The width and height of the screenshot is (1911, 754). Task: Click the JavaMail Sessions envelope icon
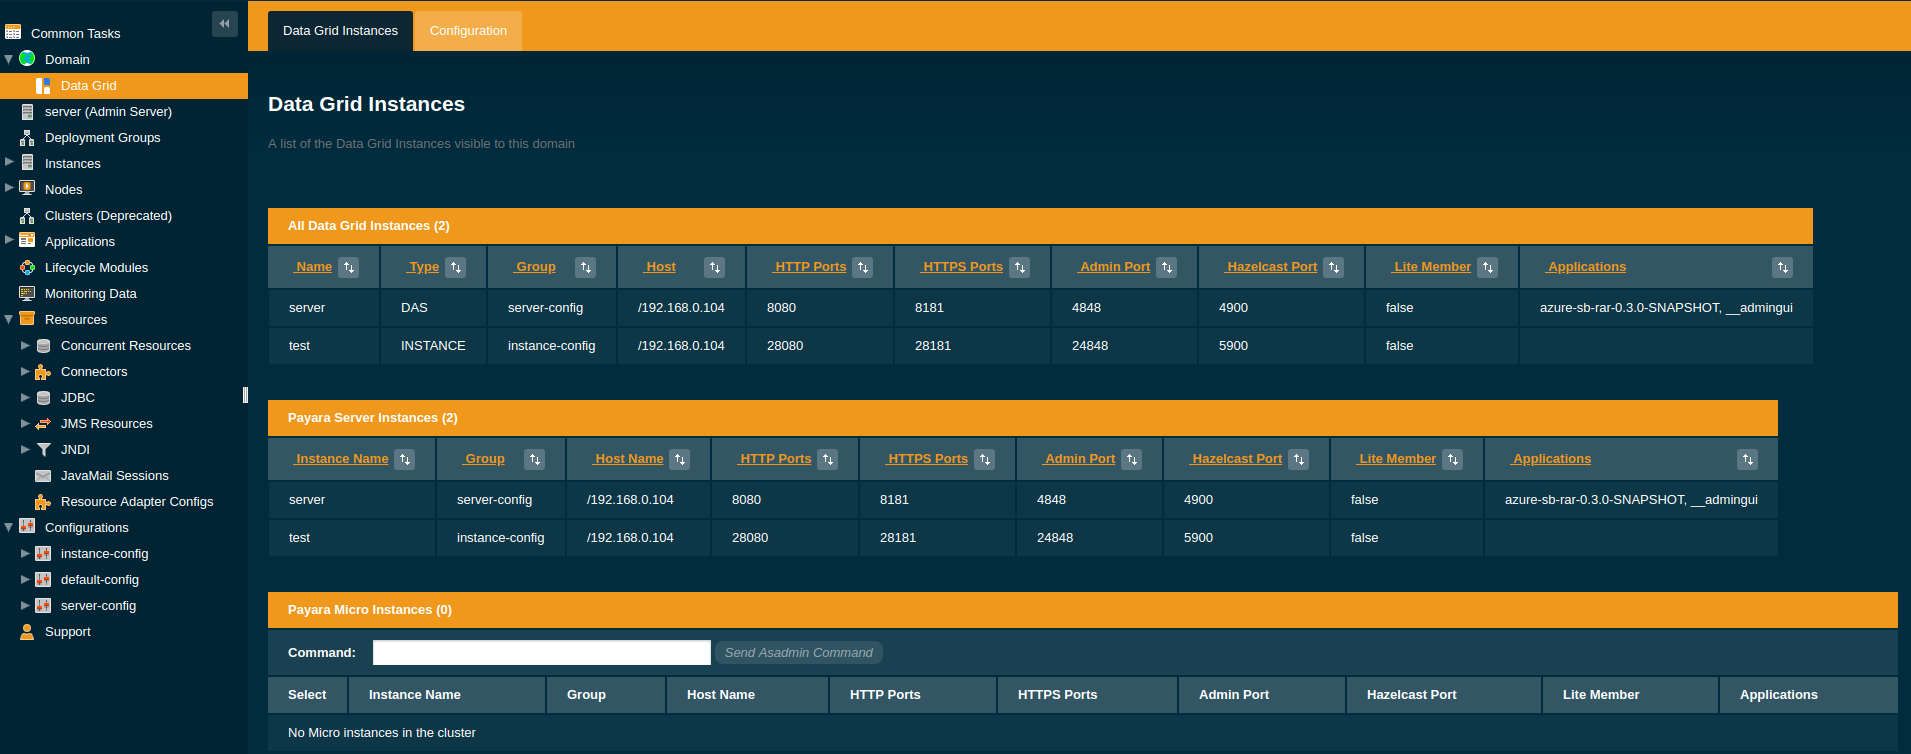point(43,476)
